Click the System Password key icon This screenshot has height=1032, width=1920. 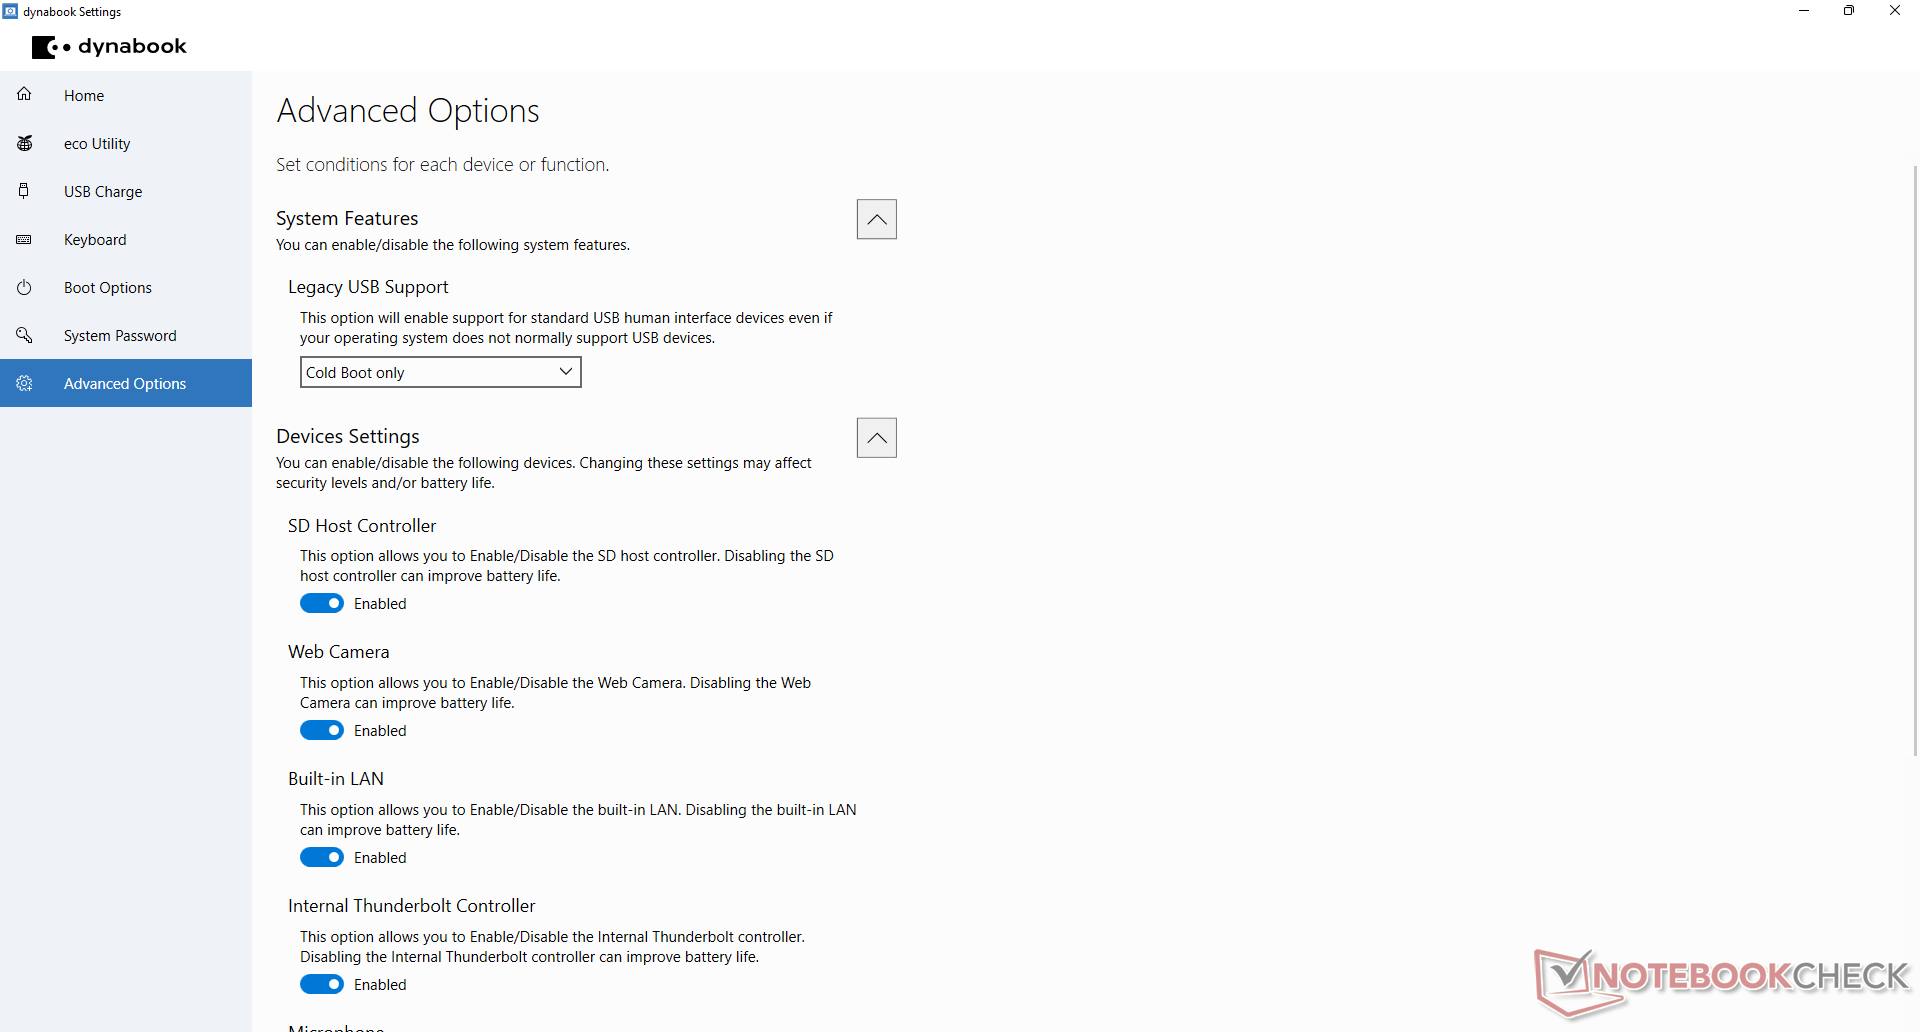24,335
